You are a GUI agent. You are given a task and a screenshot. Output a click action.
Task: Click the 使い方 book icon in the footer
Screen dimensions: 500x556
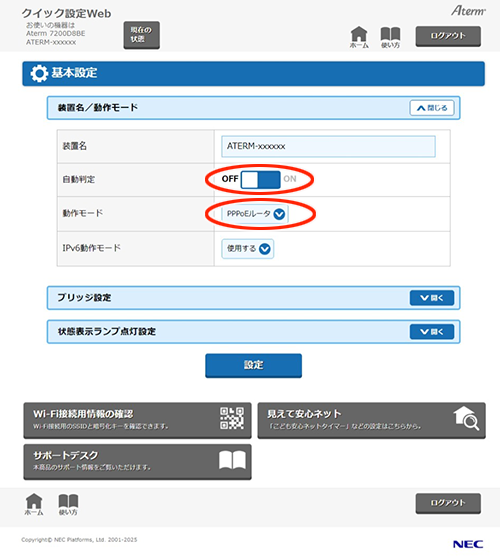coord(68,504)
